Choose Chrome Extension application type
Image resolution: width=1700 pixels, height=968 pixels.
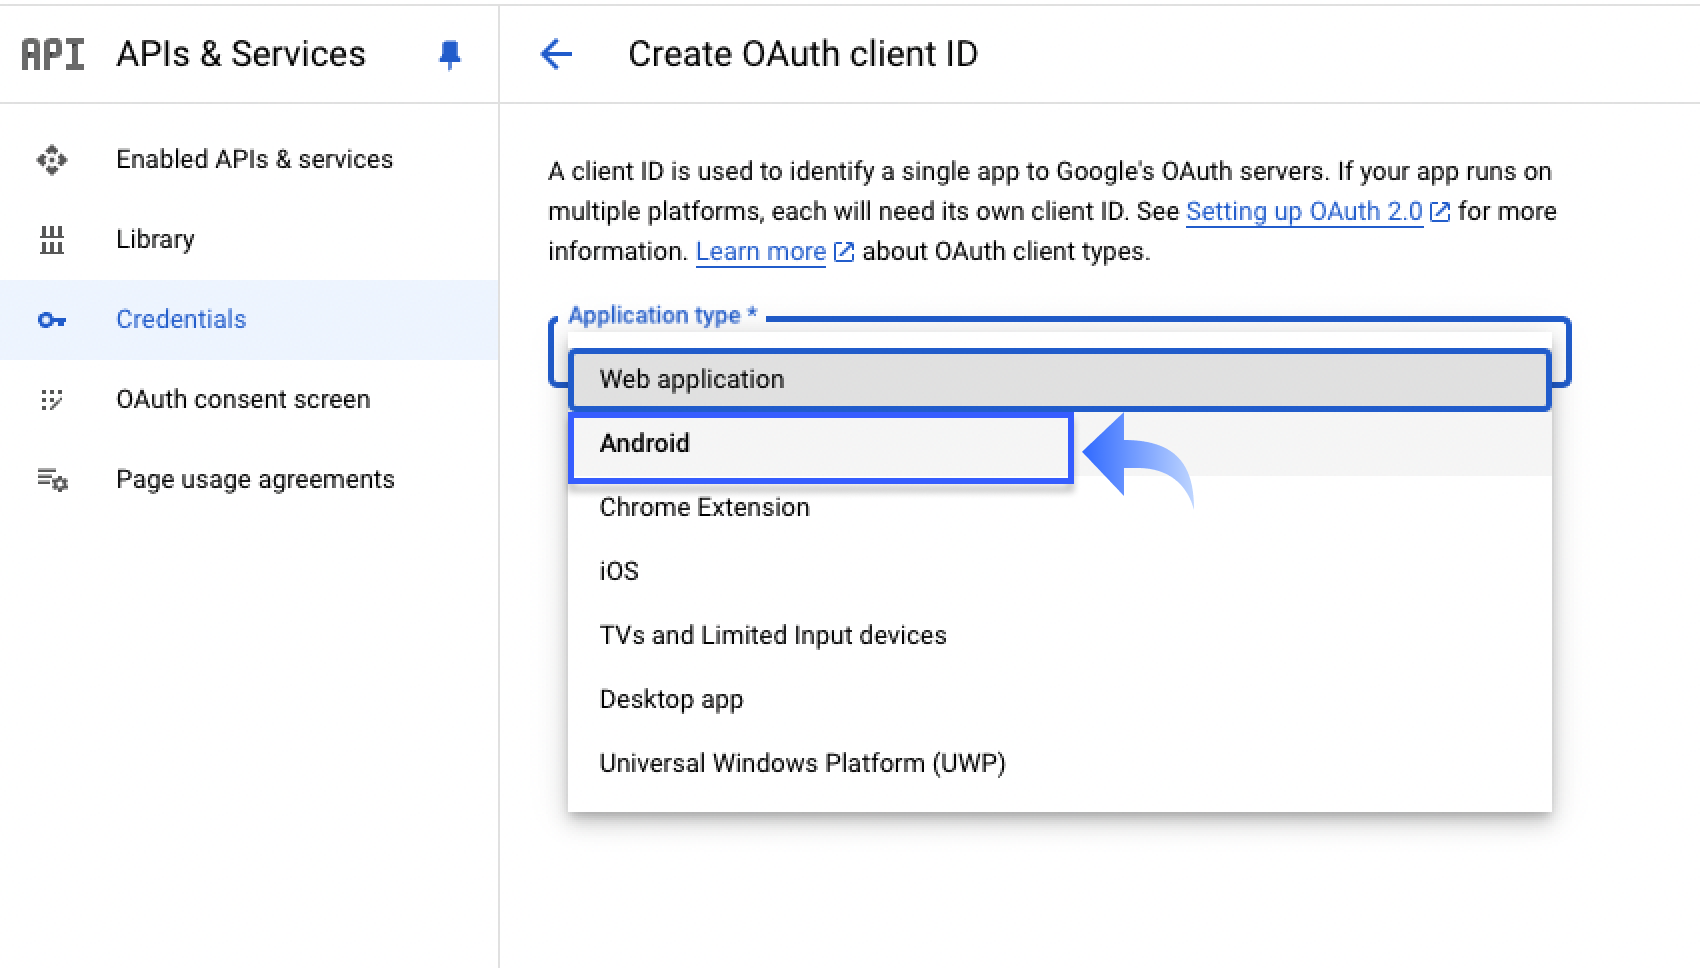[1060, 507]
